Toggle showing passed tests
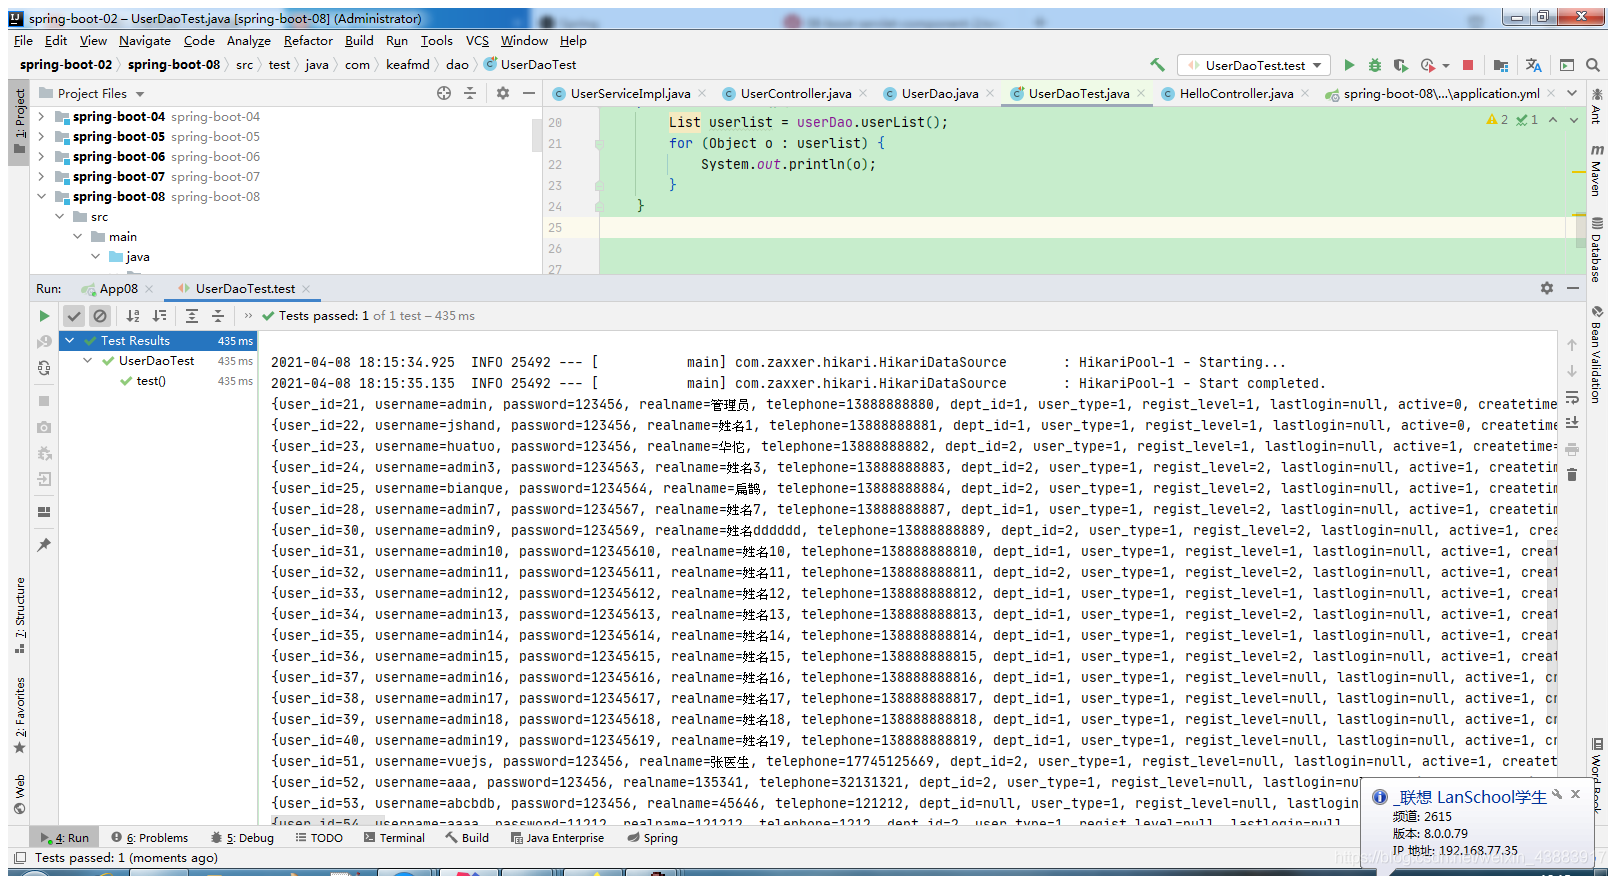Screen dimensions: 1616x876 74,316
